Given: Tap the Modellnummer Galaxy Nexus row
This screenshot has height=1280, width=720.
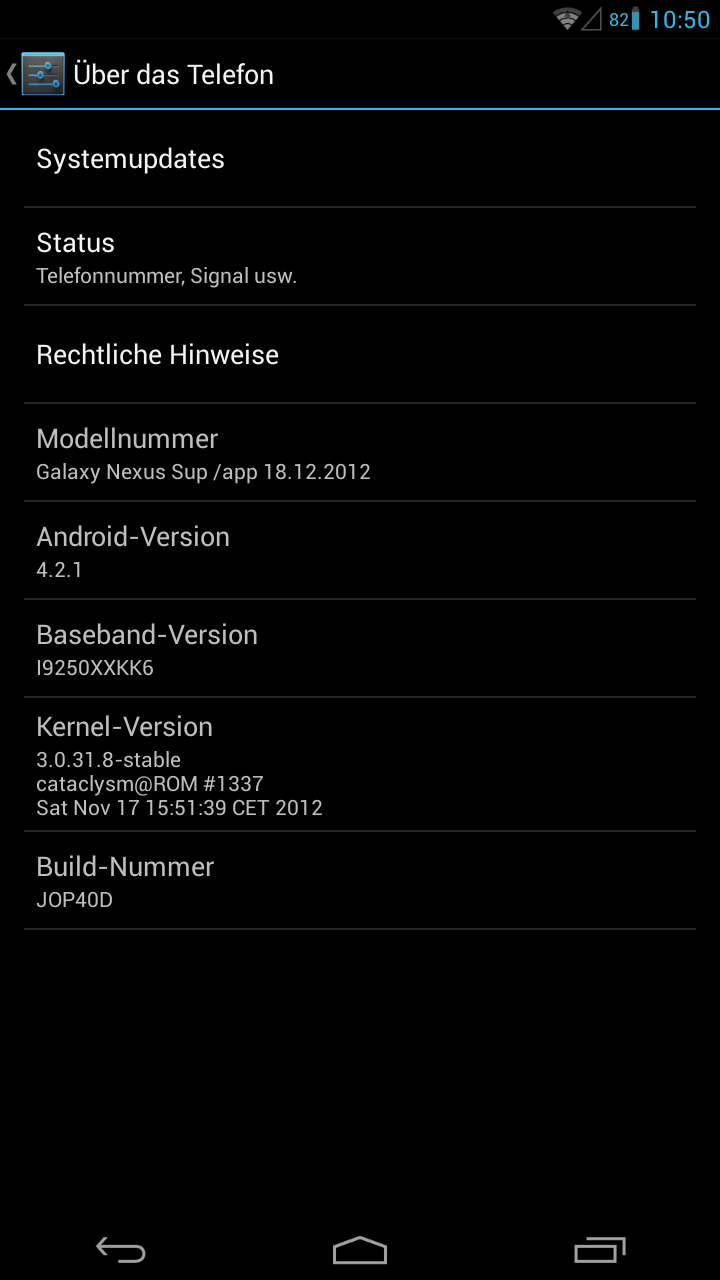Looking at the screenshot, I should click(x=360, y=453).
